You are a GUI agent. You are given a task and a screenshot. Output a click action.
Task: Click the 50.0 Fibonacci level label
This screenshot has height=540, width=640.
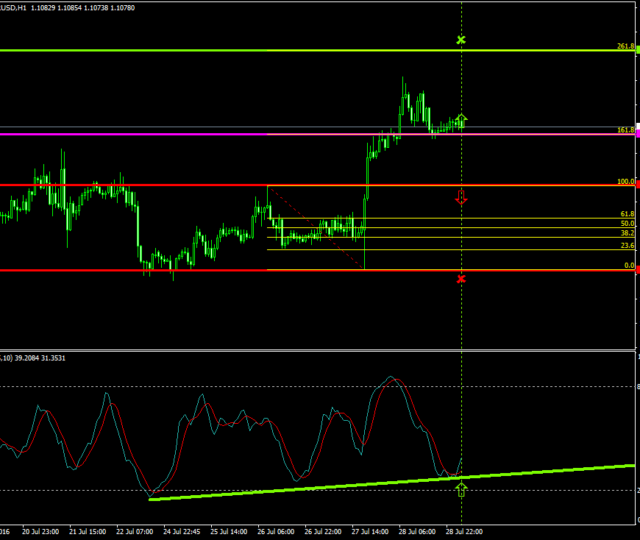(627, 223)
